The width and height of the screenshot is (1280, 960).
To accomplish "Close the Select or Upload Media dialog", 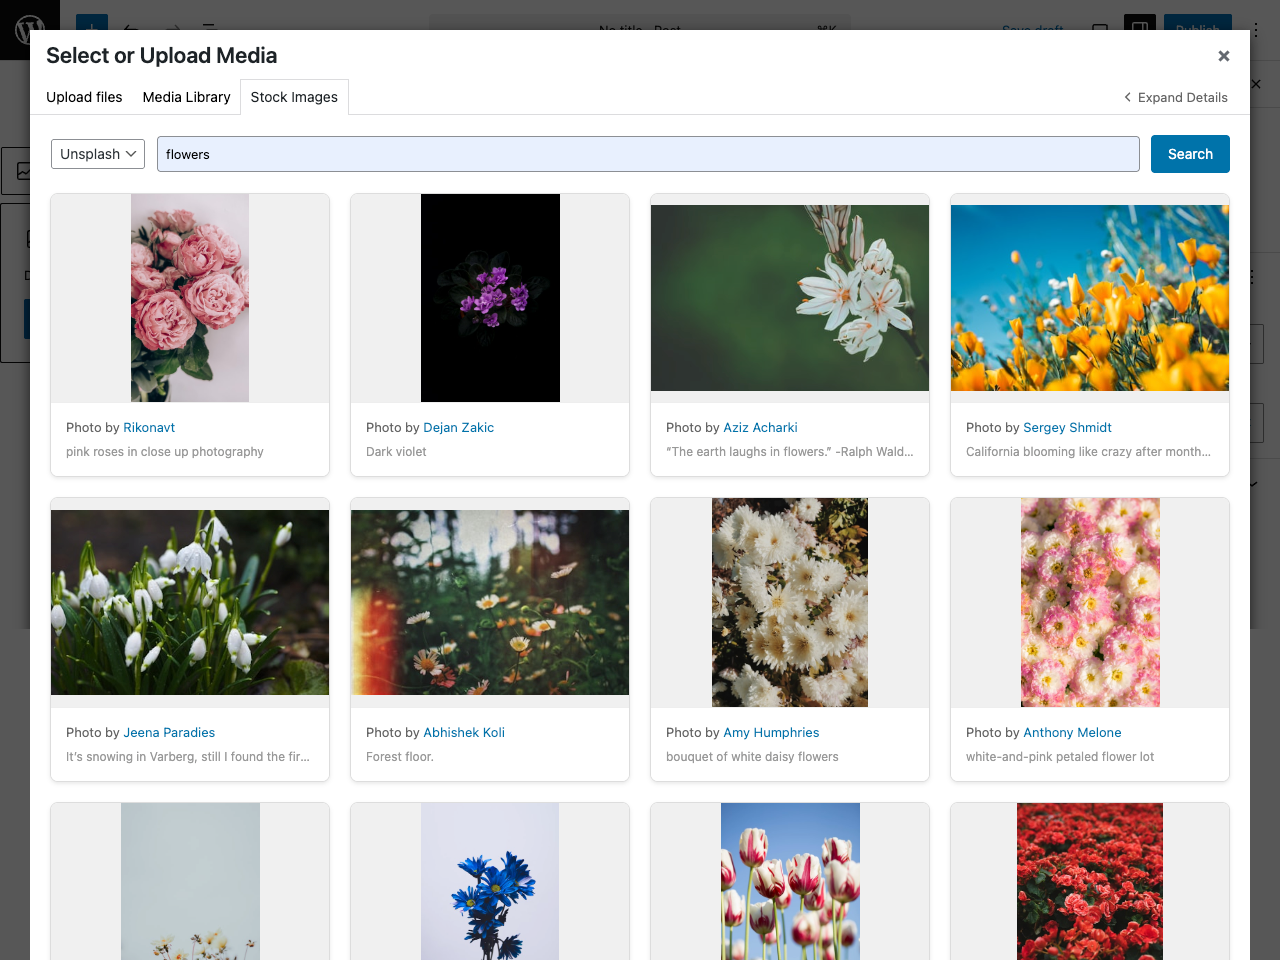I will point(1223,56).
